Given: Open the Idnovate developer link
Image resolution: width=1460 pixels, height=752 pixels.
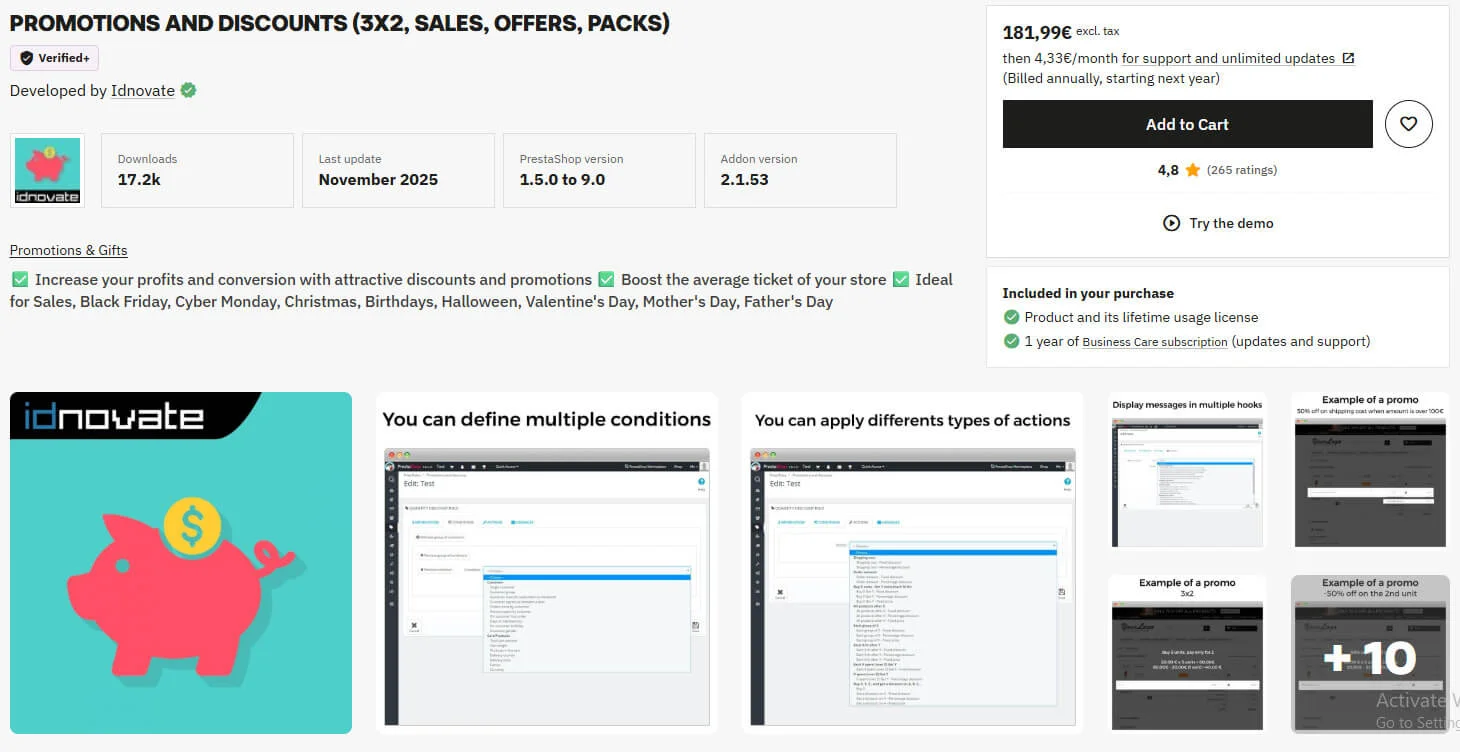Looking at the screenshot, I should pyautogui.click(x=142, y=91).
